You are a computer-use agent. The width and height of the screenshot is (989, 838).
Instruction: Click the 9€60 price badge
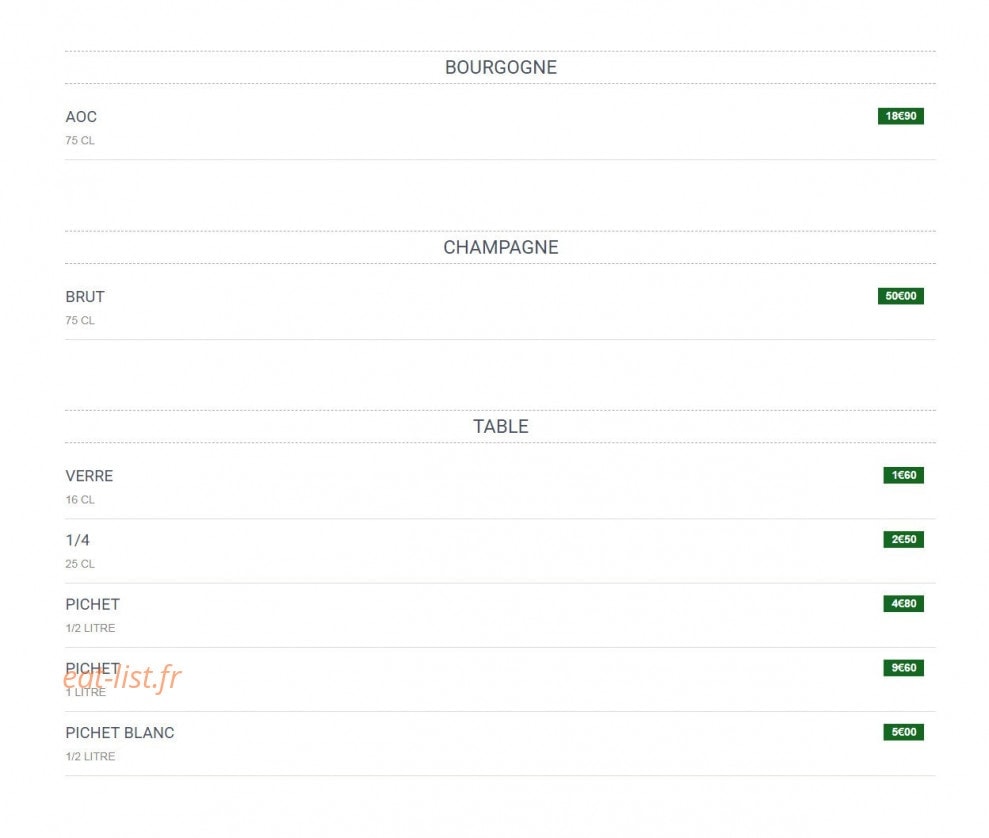click(903, 668)
